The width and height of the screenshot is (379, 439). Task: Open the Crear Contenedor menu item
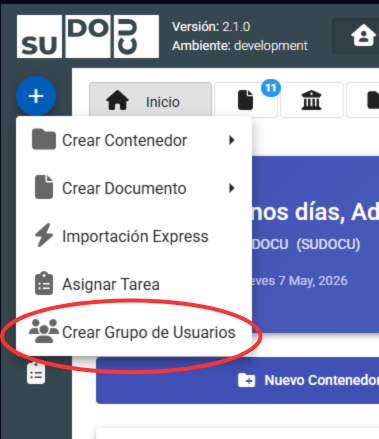pyautogui.click(x=134, y=140)
